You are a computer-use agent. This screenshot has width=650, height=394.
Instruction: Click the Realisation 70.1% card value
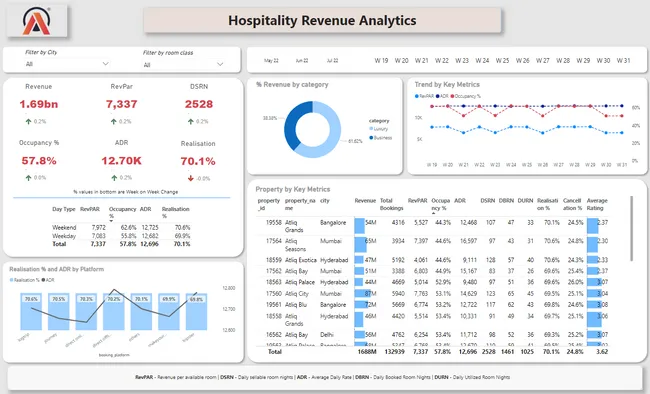click(x=198, y=161)
